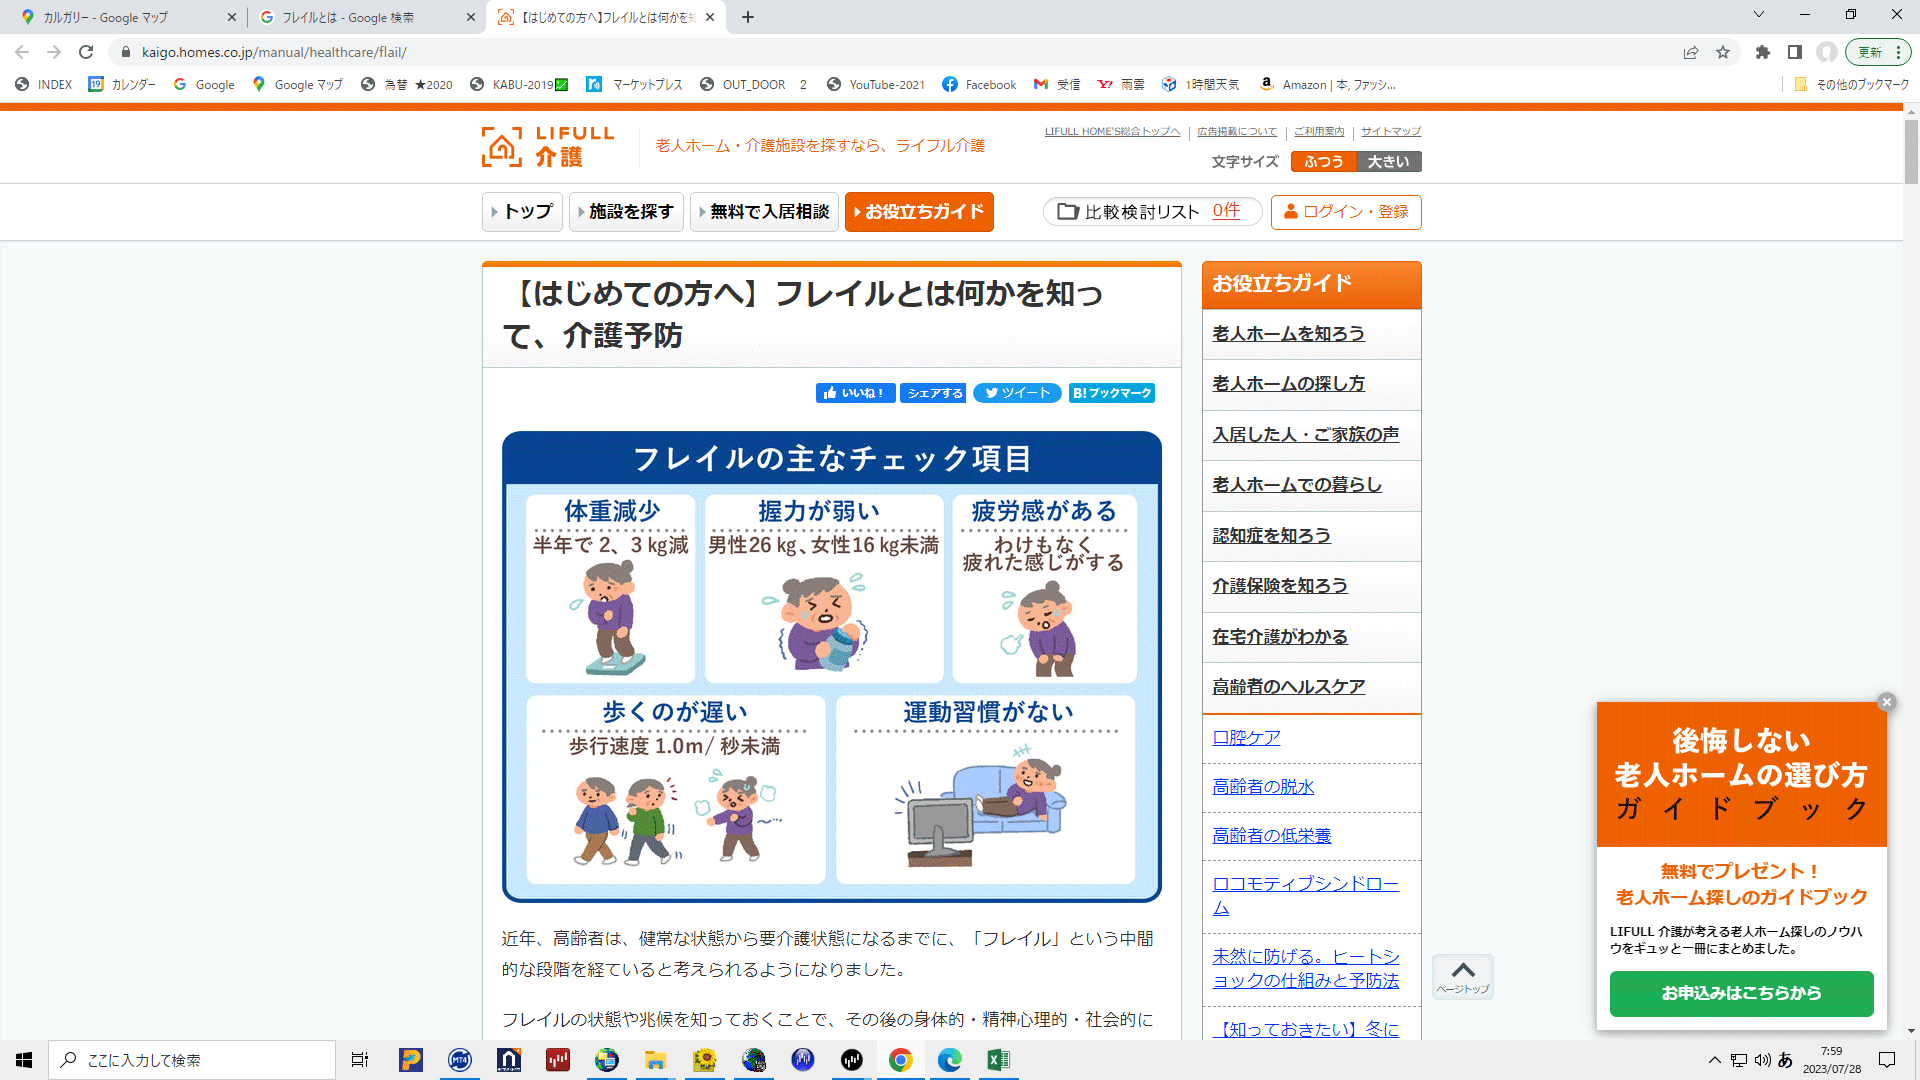This screenshot has width=1920, height=1080.
Task: Open Chrome profile avatar icon
Action: click(1827, 52)
